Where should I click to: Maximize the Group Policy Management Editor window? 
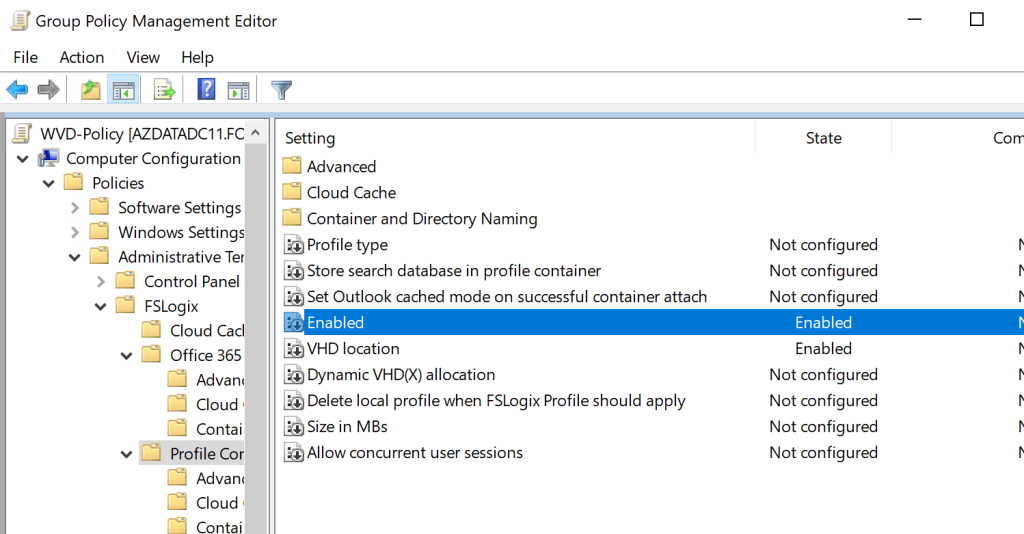pyautogui.click(x=976, y=20)
